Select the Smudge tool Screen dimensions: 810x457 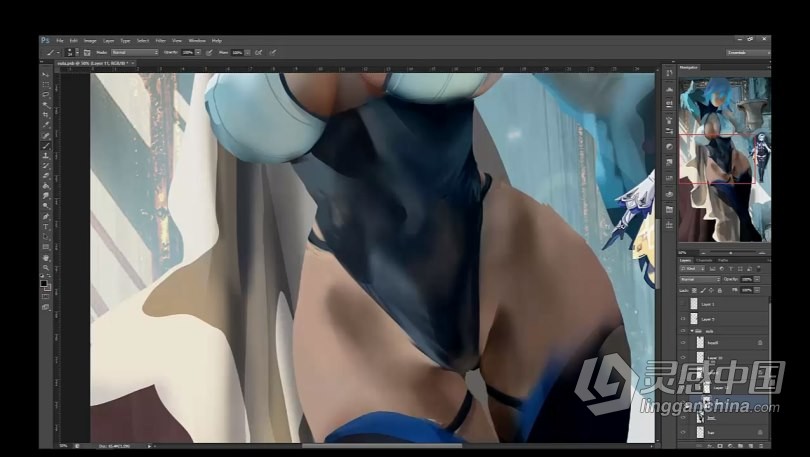[45, 196]
